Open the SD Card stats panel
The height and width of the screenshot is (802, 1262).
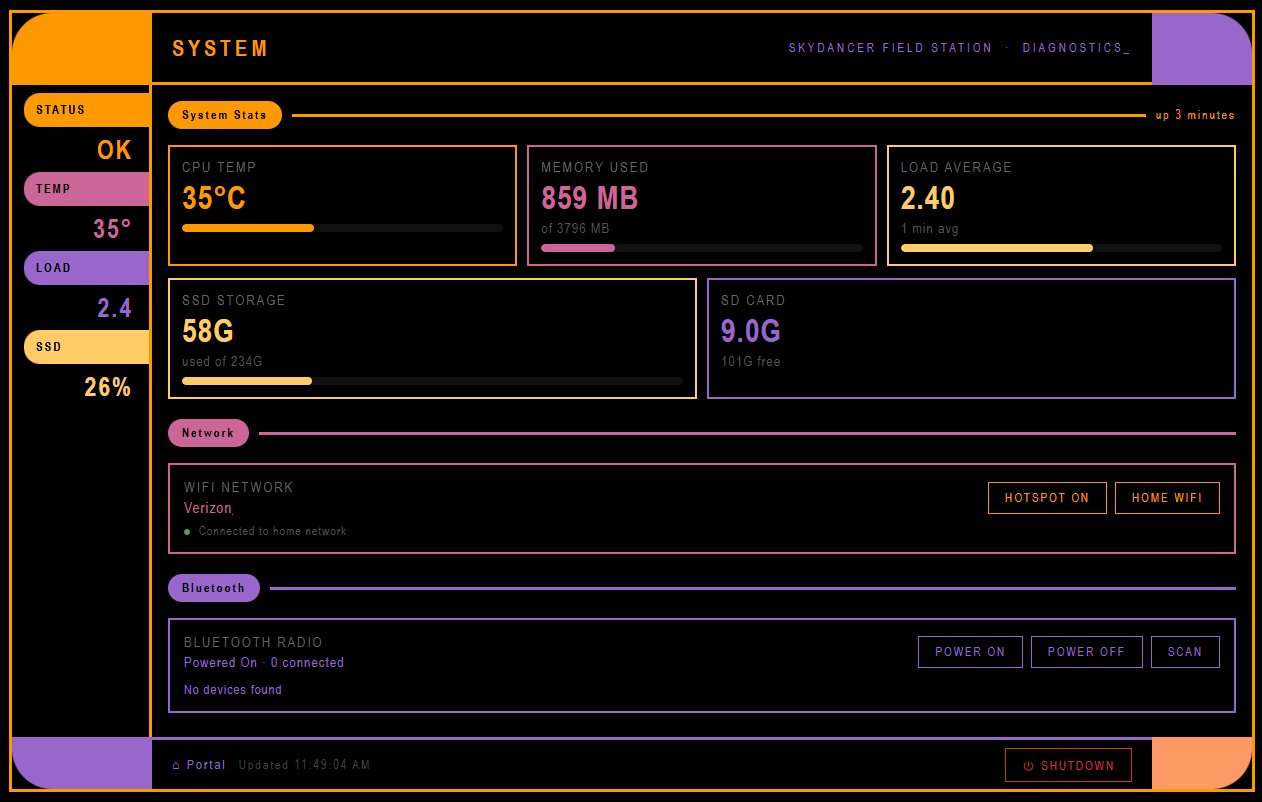(x=971, y=338)
